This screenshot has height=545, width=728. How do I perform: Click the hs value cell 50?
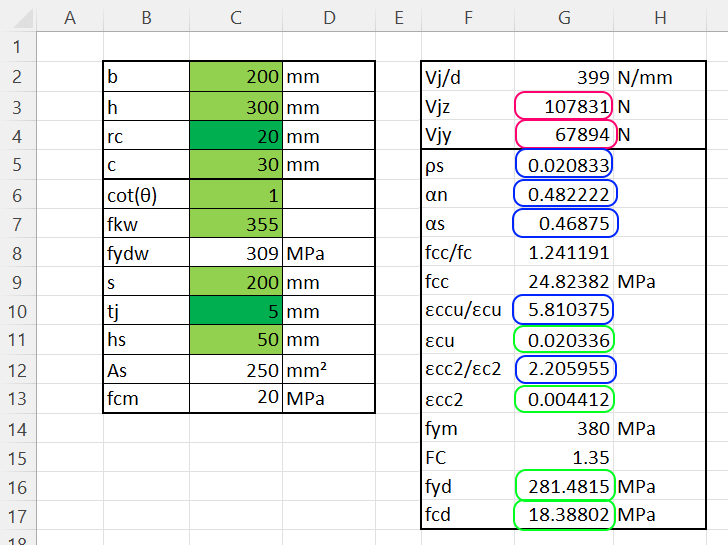click(x=236, y=339)
